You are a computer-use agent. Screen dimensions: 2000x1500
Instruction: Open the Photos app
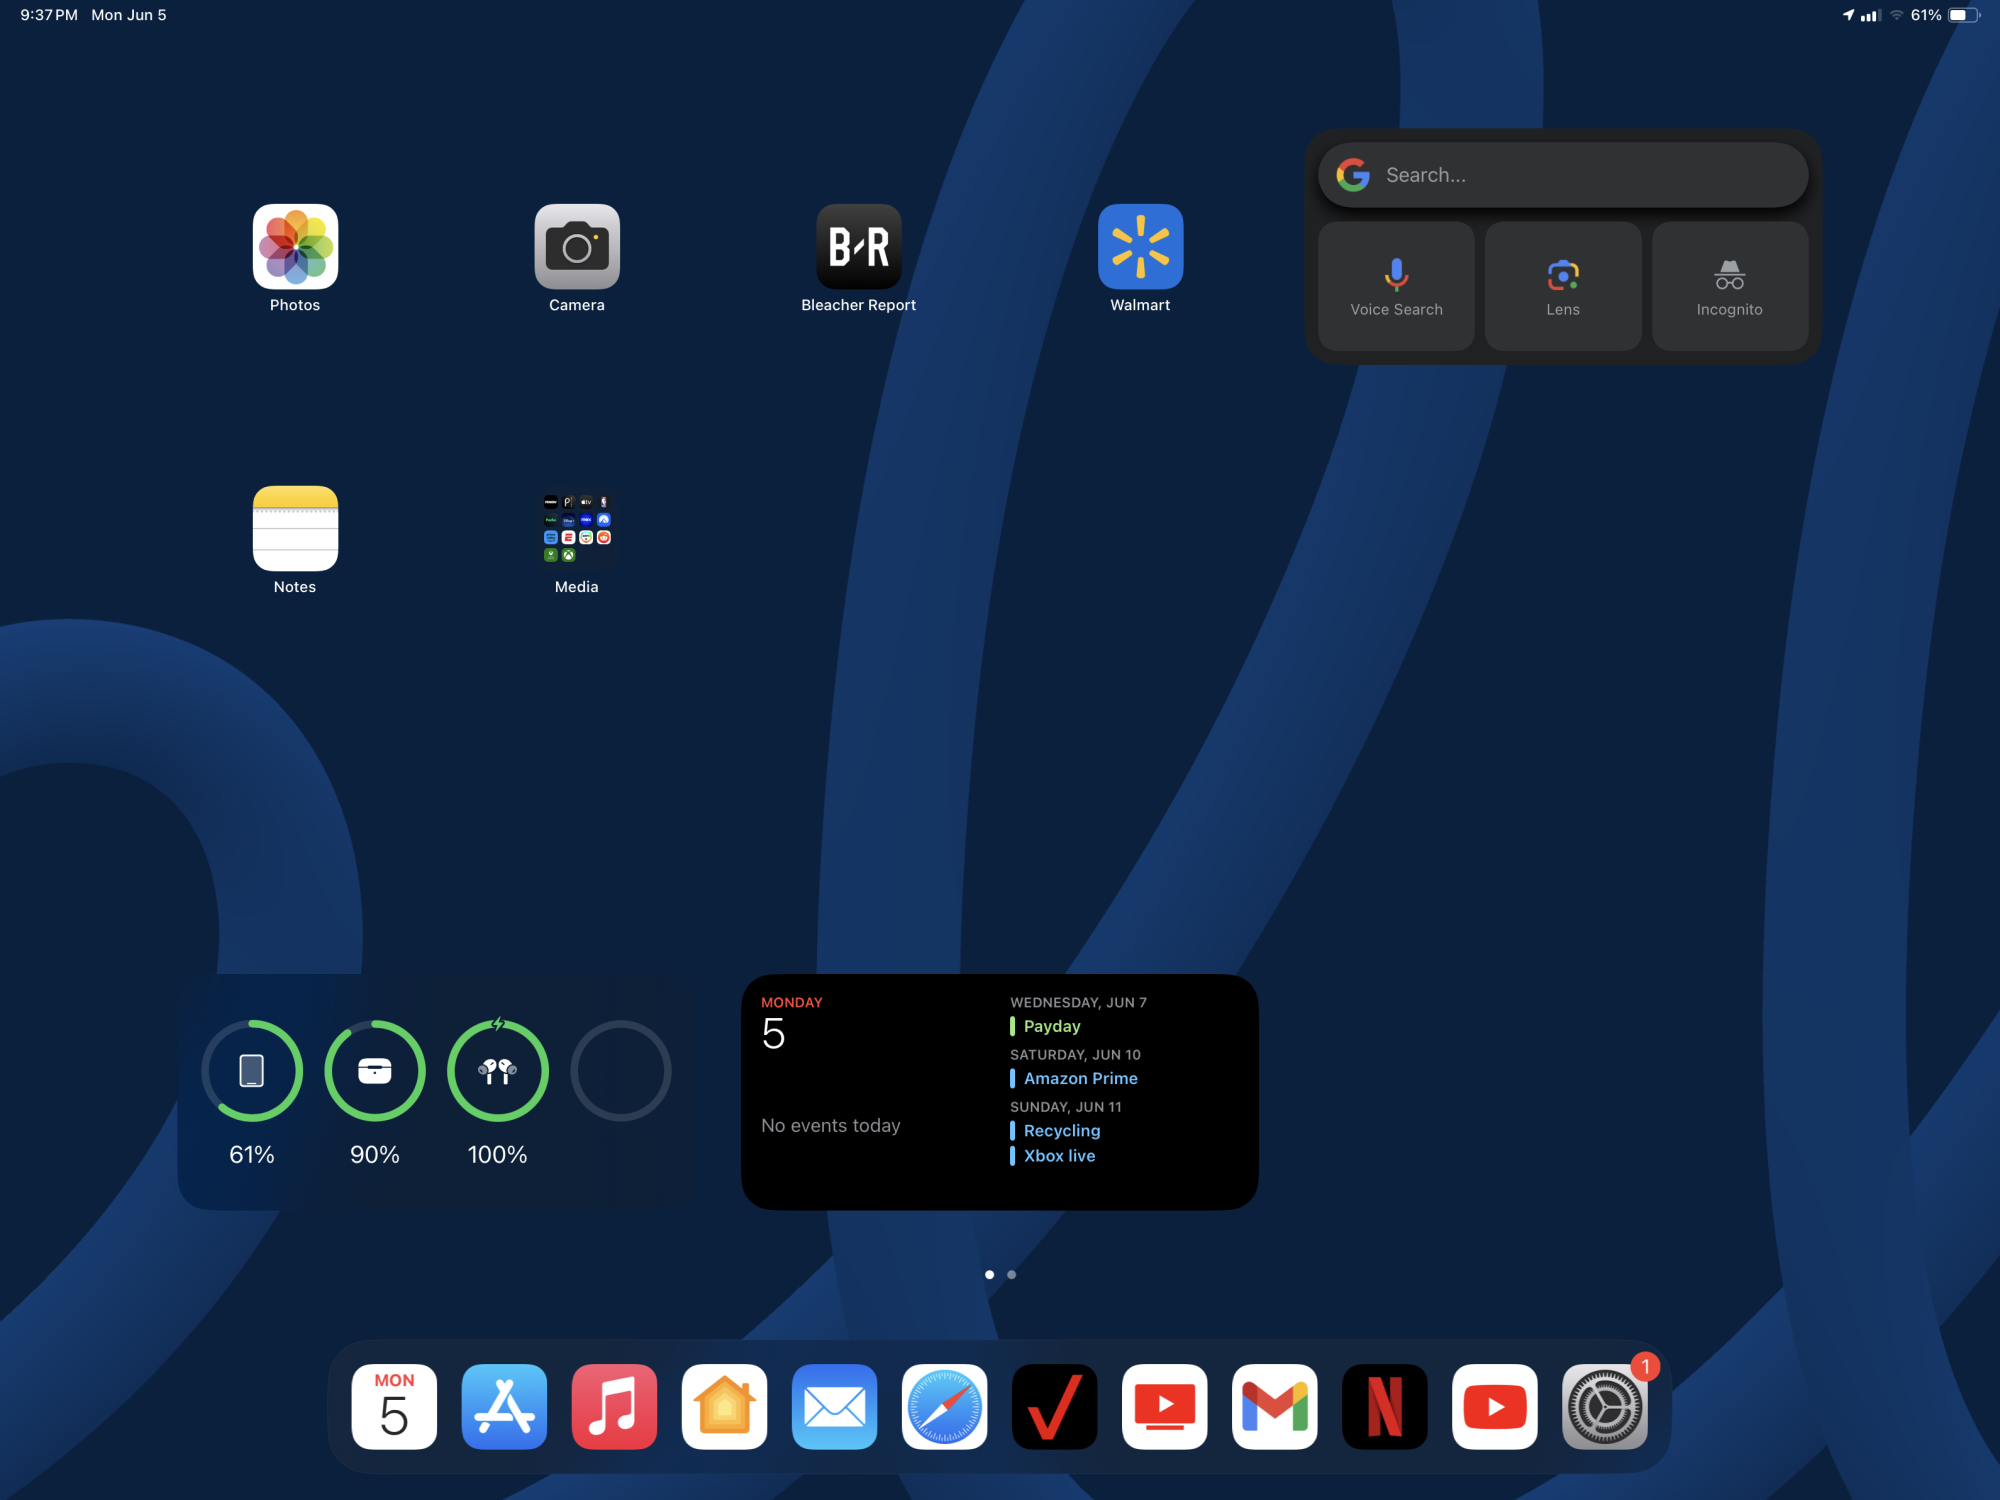295,247
